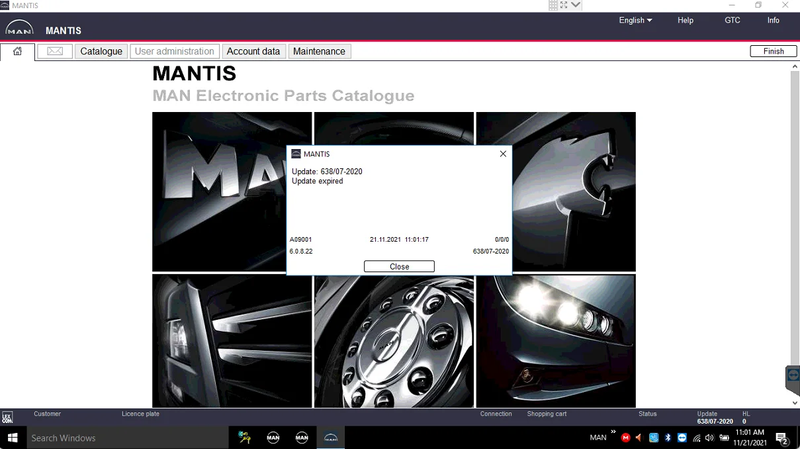
Task: Click the battery tray icon
Action: (x=724, y=438)
